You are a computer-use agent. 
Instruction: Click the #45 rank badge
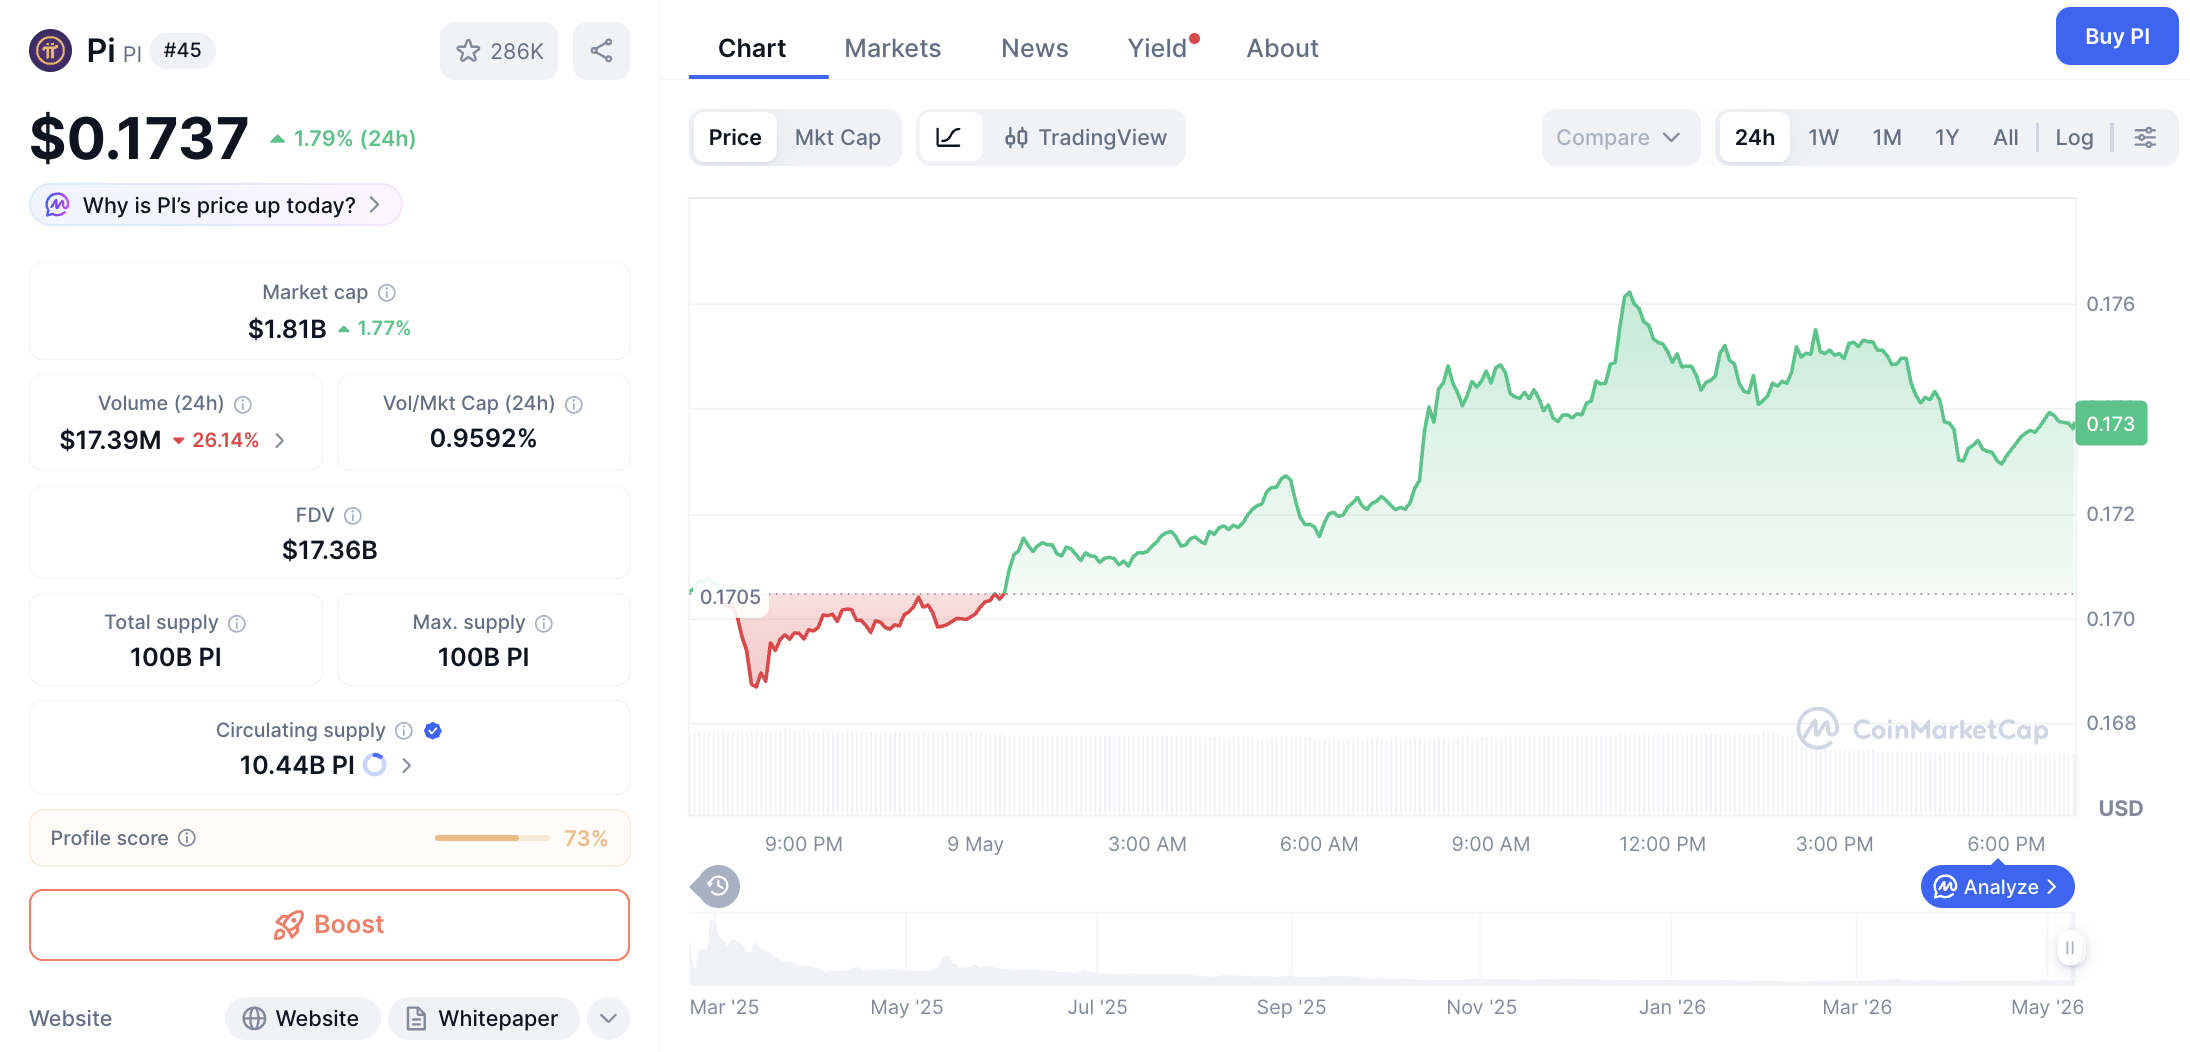(x=182, y=50)
